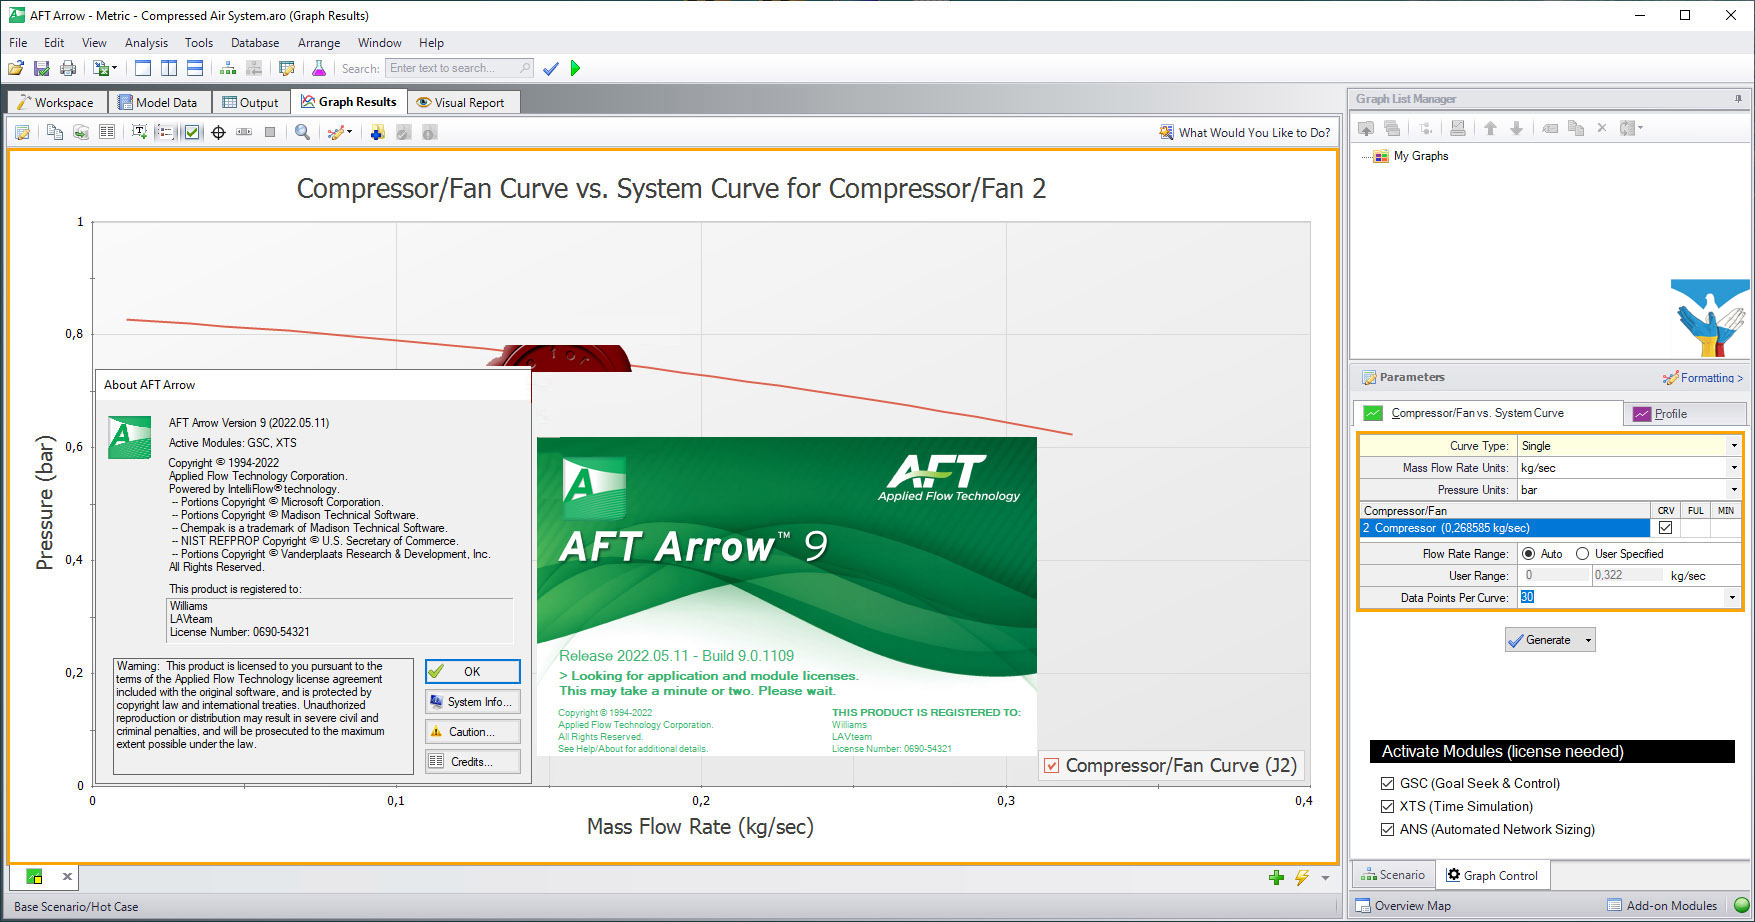Save the model using the floppy disk icon
The width and height of the screenshot is (1755, 922).
point(42,68)
